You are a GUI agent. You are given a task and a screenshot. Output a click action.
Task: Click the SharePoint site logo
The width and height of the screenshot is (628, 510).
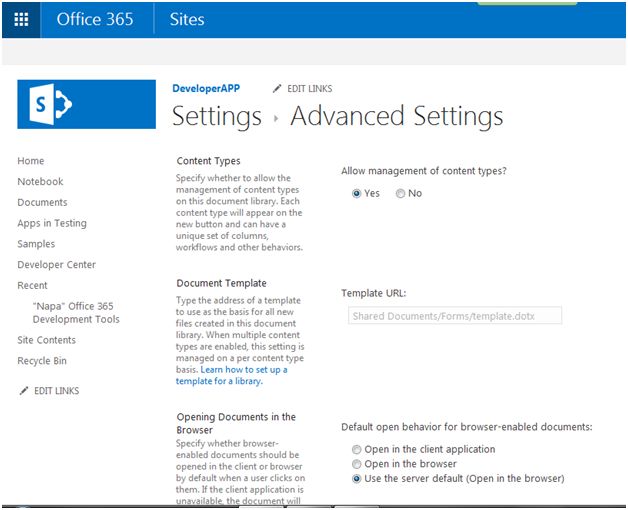[x=86, y=104]
